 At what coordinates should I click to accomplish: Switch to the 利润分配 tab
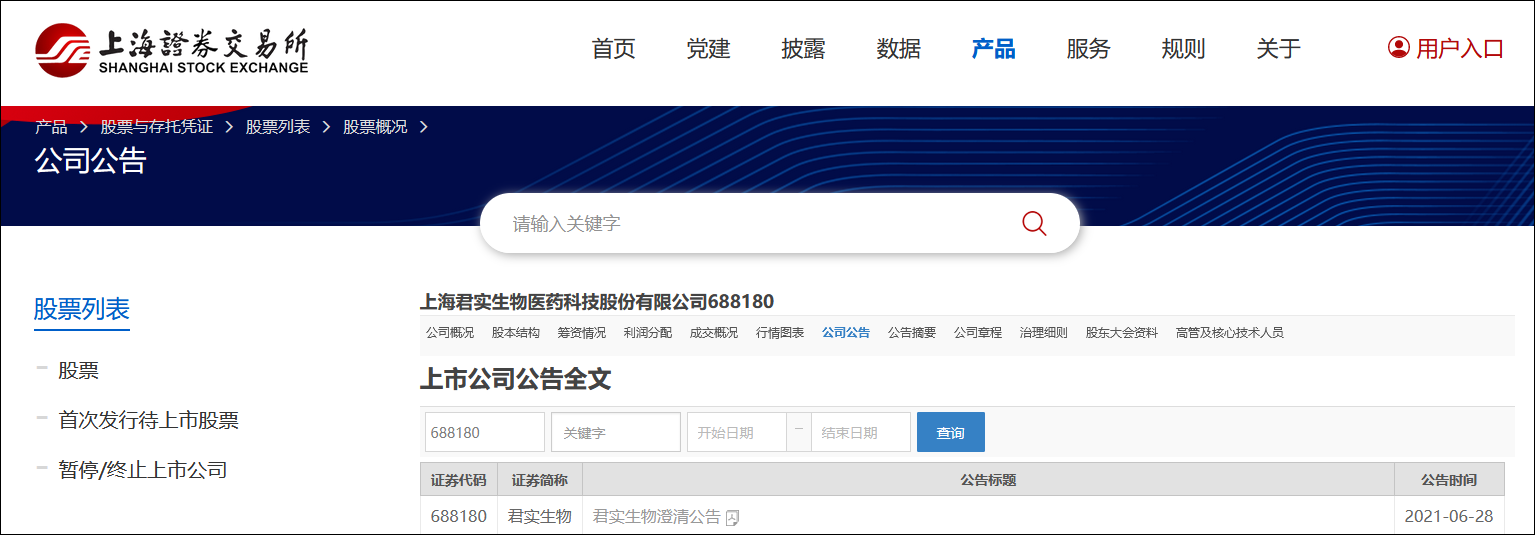[648, 333]
